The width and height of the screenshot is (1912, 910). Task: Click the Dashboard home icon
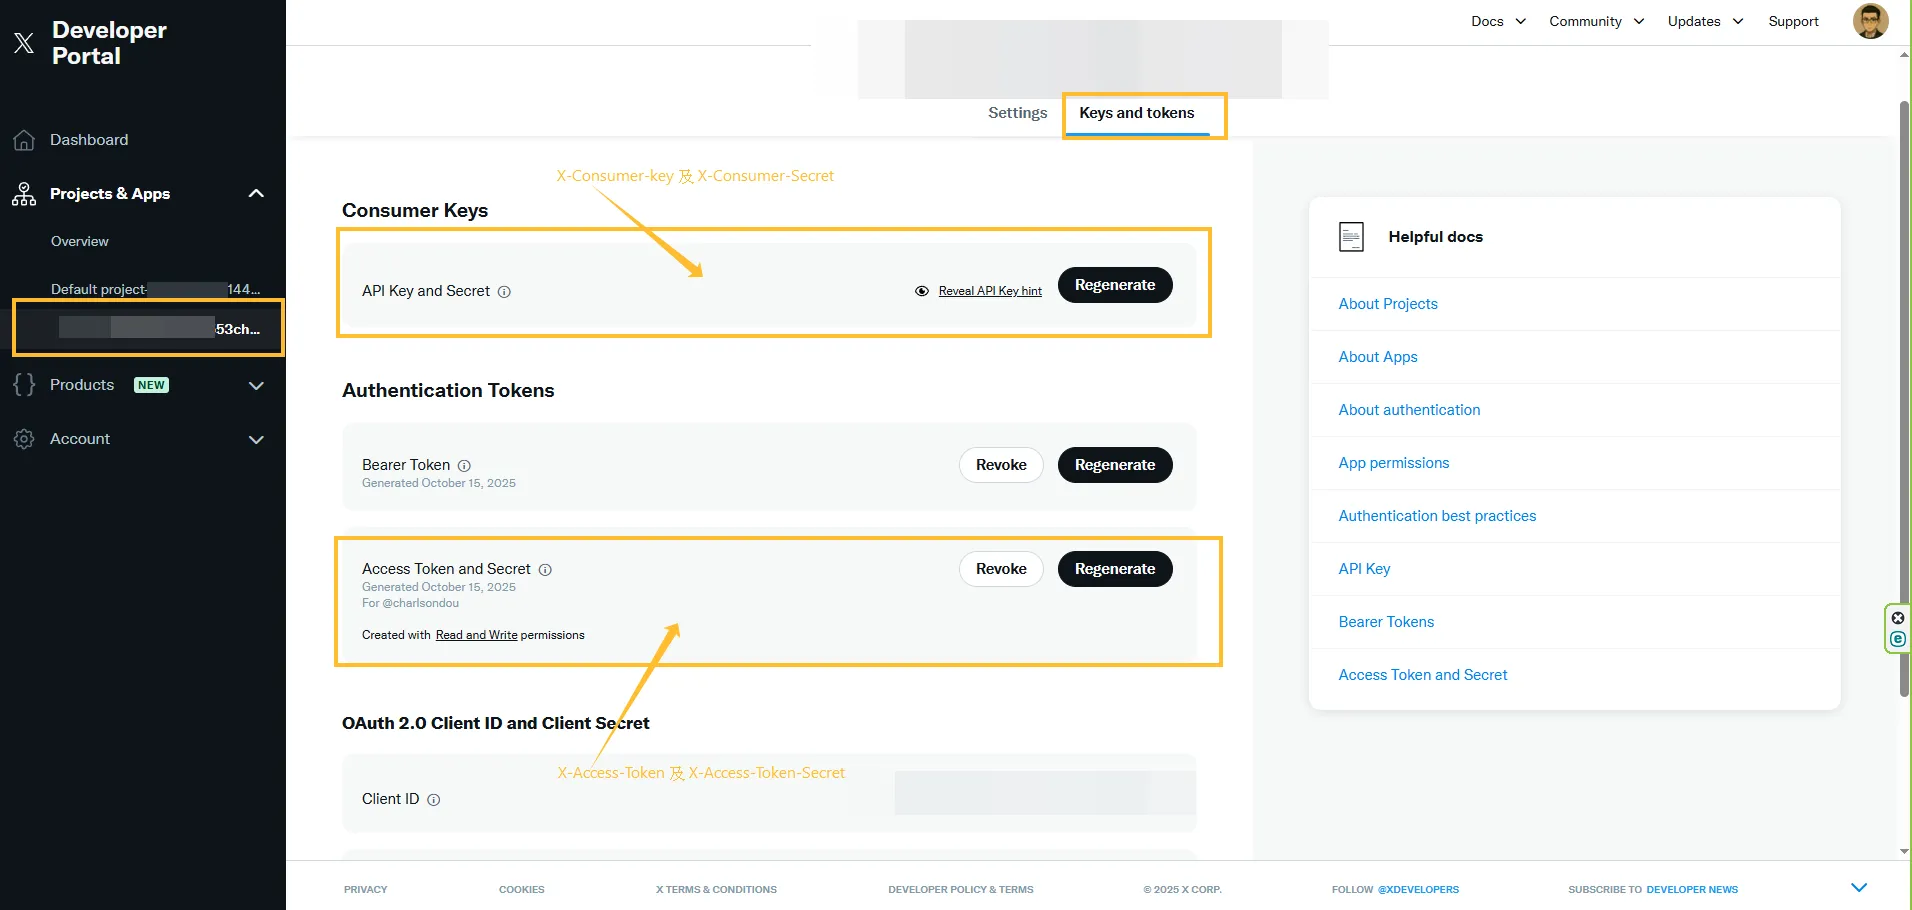coord(24,140)
